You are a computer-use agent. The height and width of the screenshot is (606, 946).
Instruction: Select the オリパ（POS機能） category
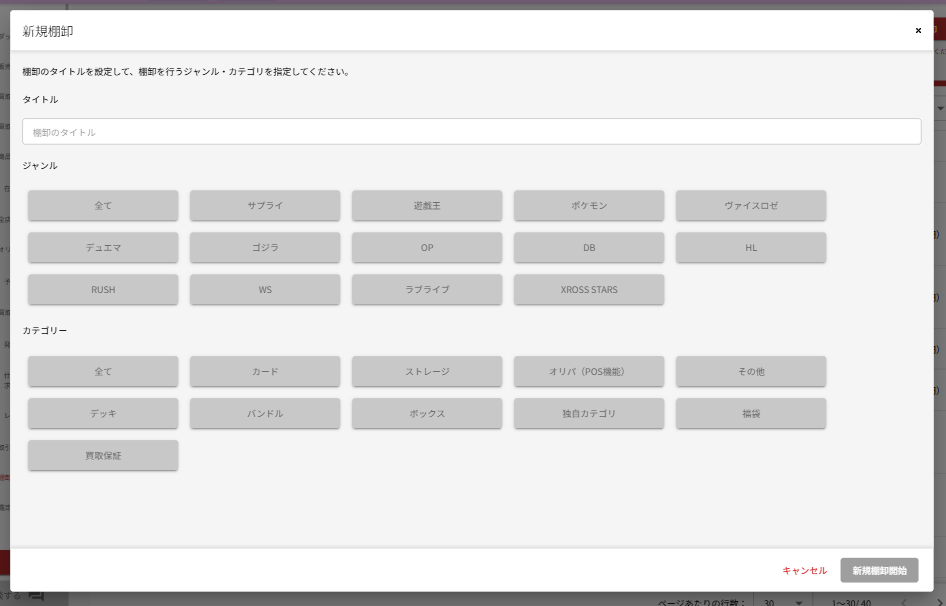(589, 372)
